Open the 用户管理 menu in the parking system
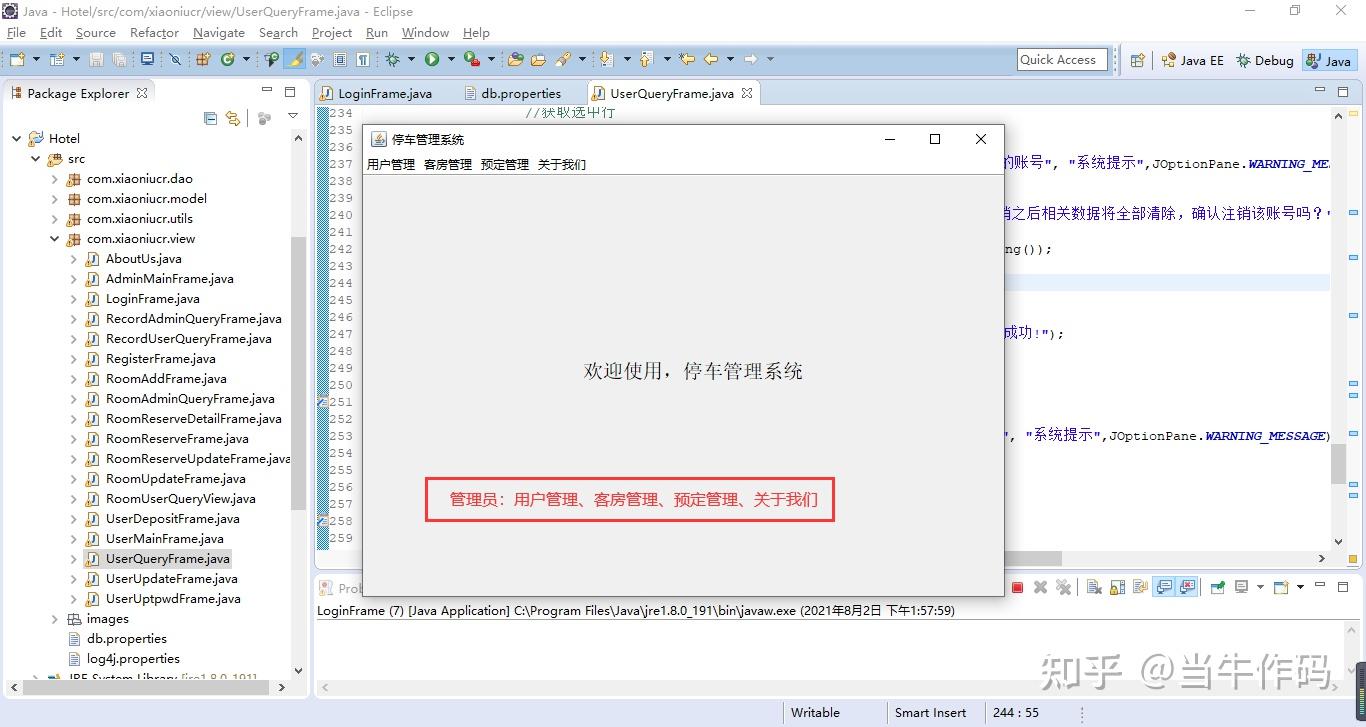1366x727 pixels. coord(390,164)
